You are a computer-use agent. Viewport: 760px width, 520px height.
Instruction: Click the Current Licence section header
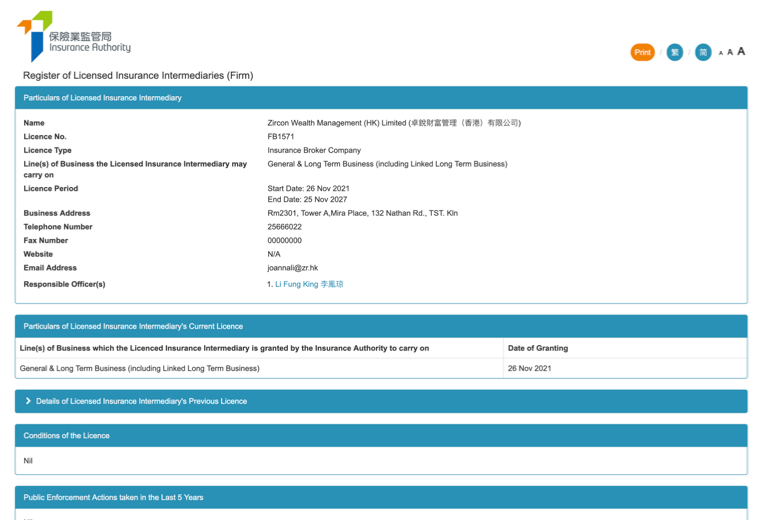133,326
